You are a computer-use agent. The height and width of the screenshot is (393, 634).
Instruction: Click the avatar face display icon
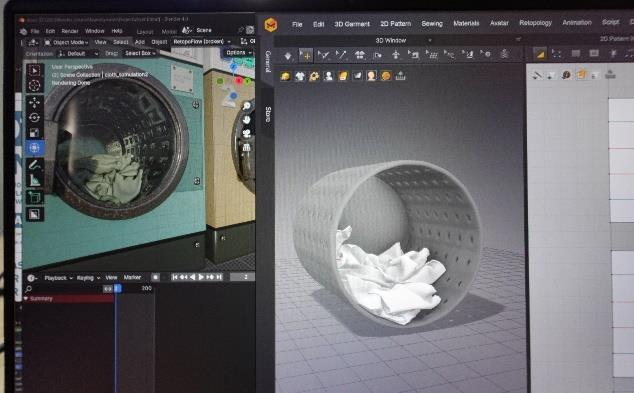[371, 76]
